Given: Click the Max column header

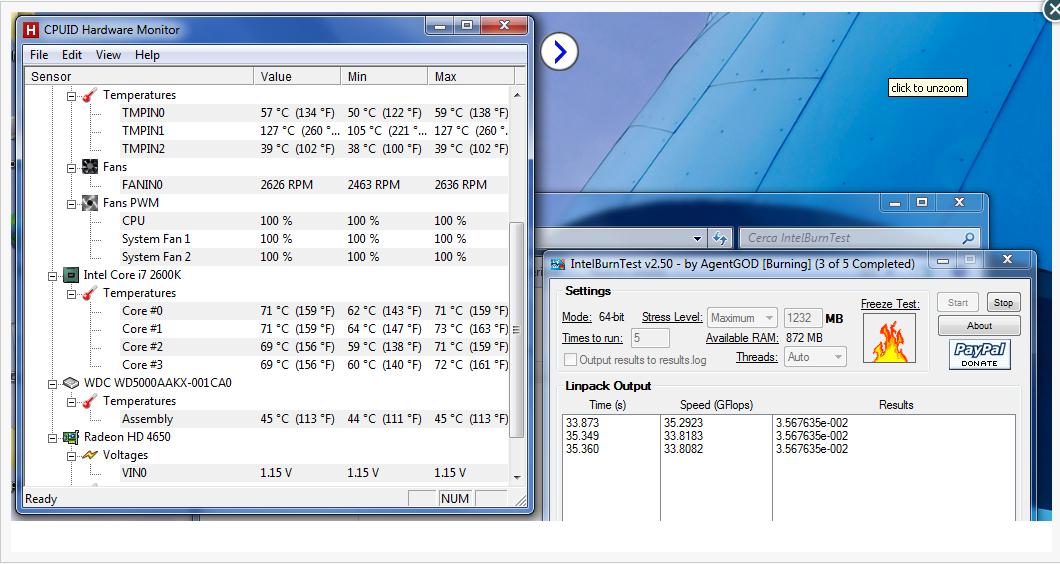Looking at the screenshot, I should (x=471, y=76).
